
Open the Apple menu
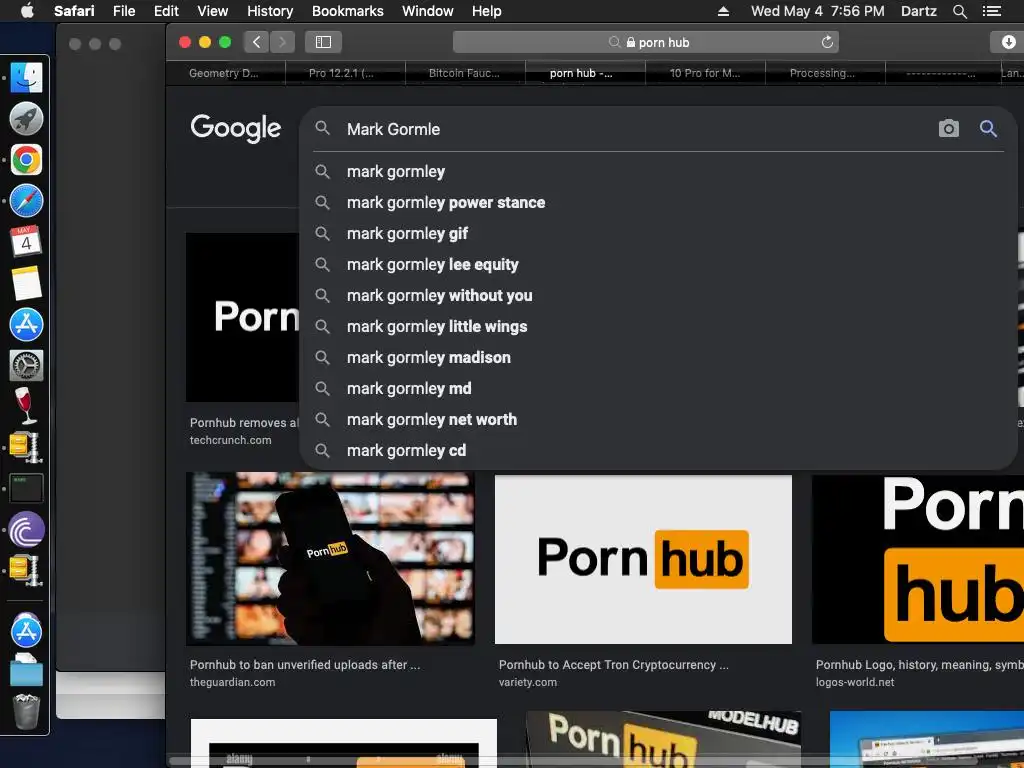click(x=27, y=11)
